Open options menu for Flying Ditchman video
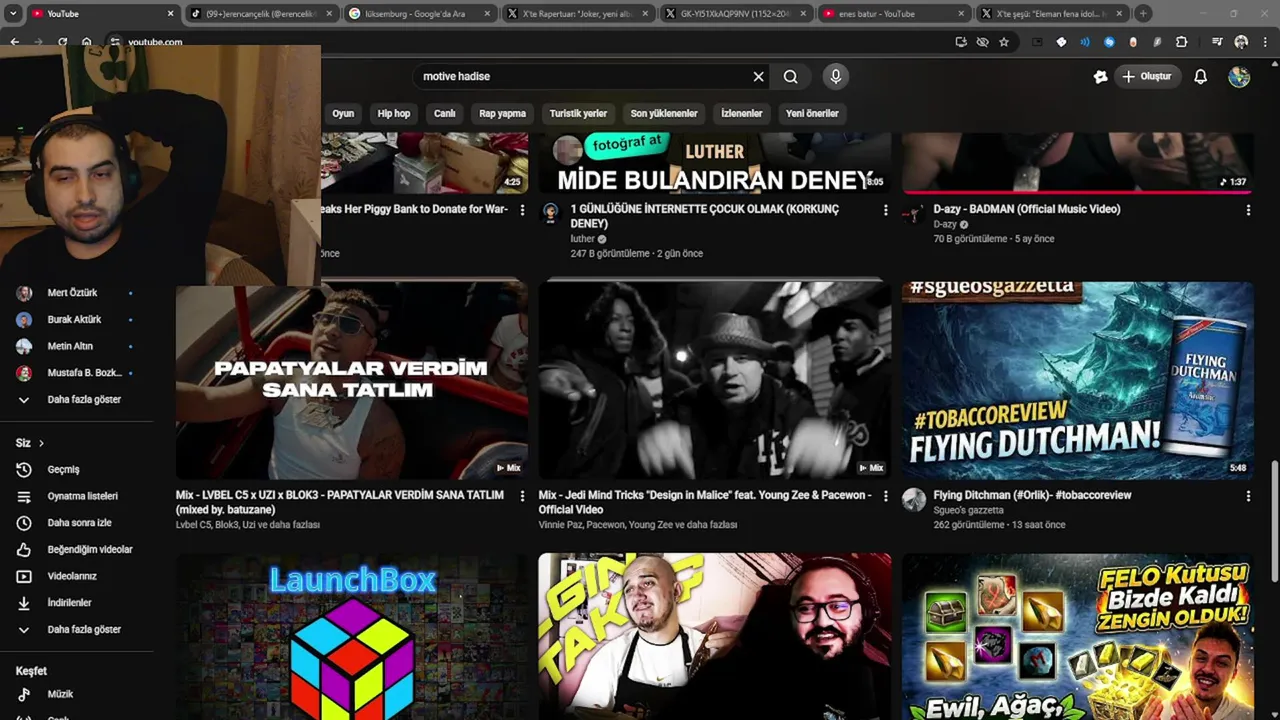This screenshot has width=1280, height=720. coord(1248,496)
